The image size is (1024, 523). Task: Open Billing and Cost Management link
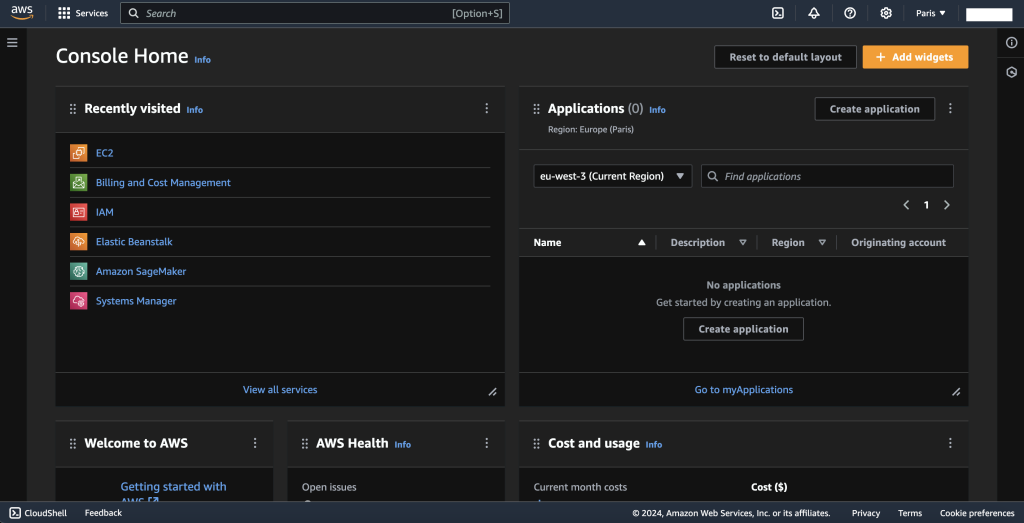coord(163,183)
